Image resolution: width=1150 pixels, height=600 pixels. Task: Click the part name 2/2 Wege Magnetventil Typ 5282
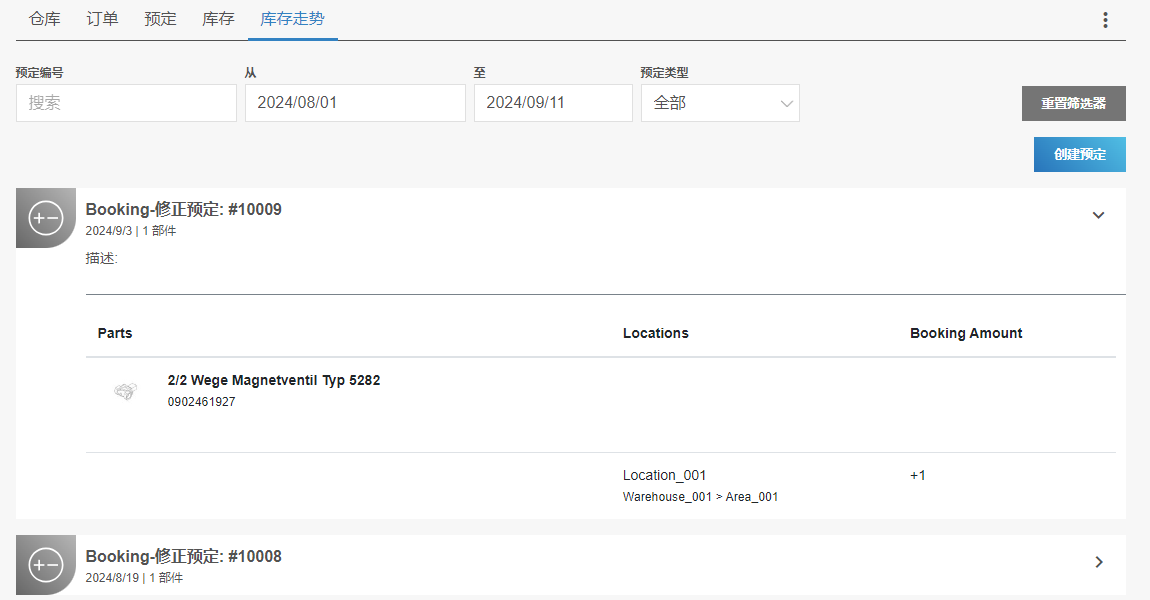point(273,380)
